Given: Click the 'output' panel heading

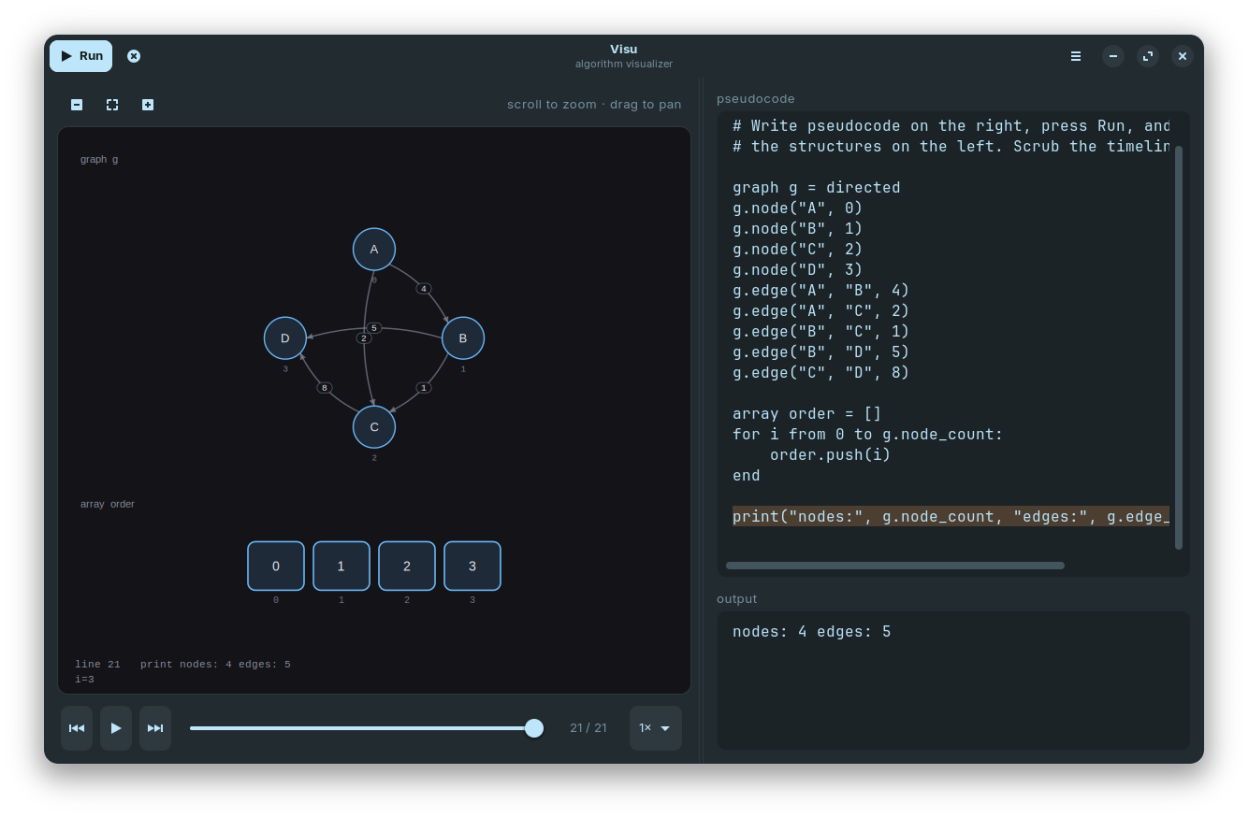Looking at the screenshot, I should [737, 599].
